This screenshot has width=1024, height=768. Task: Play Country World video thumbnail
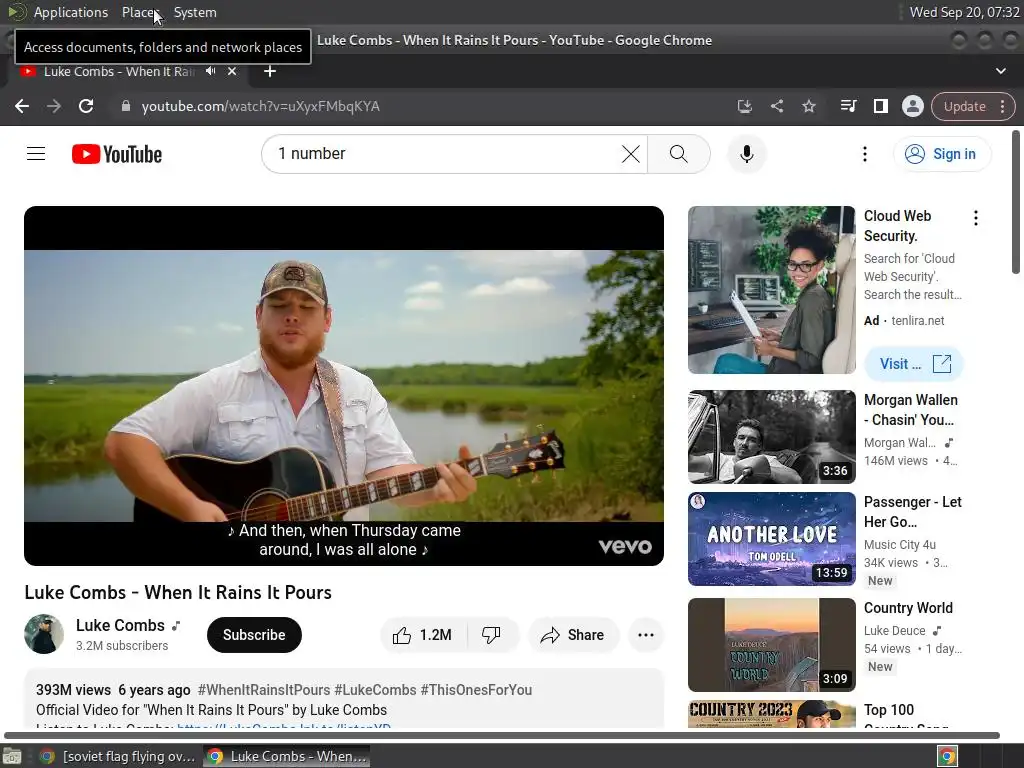771,645
